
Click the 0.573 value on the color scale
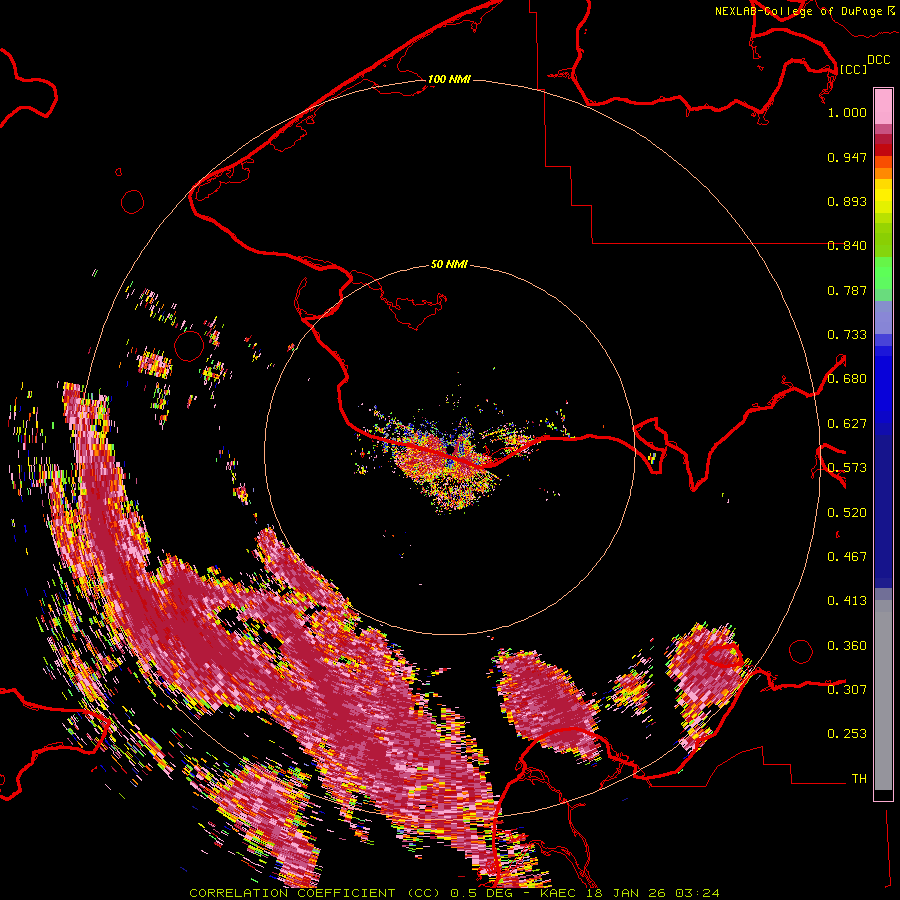(x=847, y=468)
